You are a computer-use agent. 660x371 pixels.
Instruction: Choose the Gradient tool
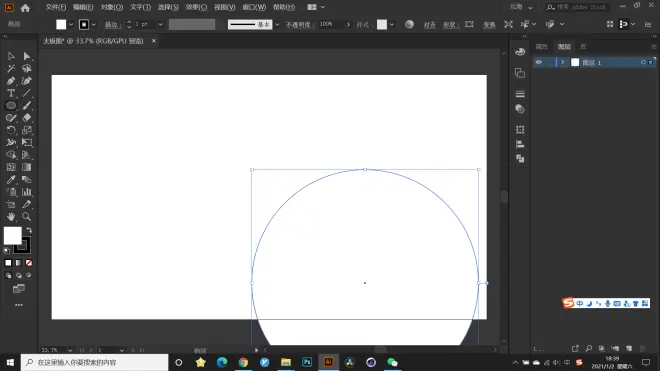[x=27, y=167]
